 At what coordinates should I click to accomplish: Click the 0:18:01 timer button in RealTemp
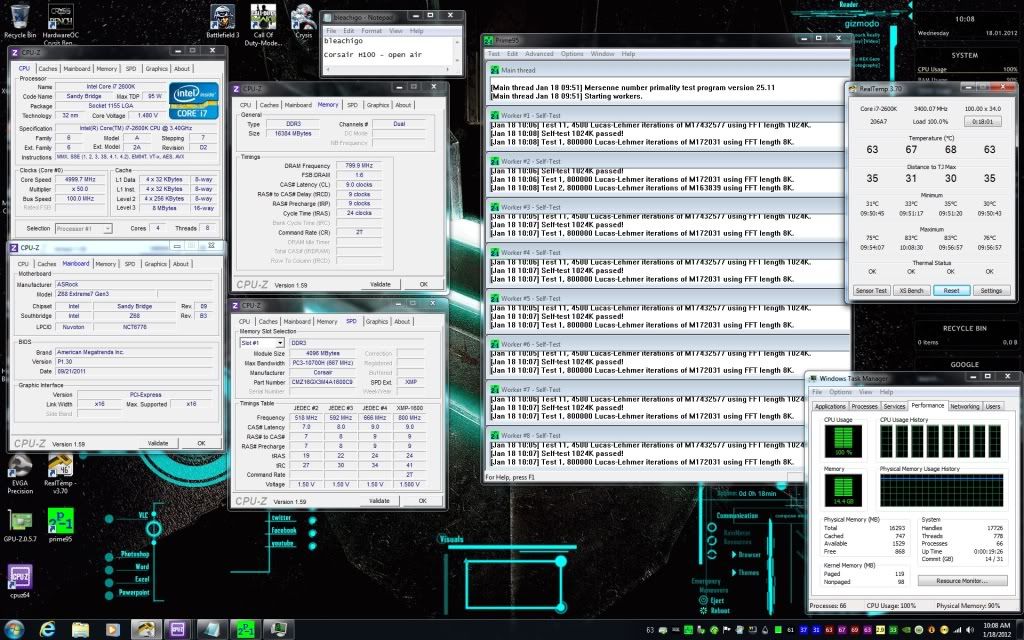983,121
